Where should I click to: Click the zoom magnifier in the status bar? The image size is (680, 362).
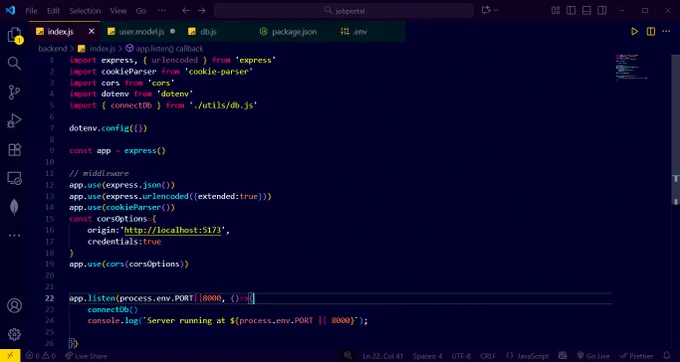click(348, 355)
